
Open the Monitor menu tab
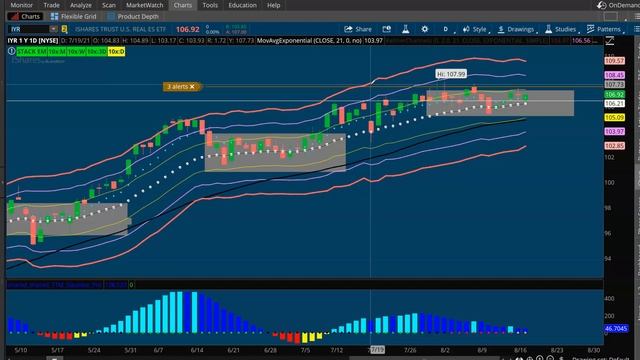pos(21,5)
